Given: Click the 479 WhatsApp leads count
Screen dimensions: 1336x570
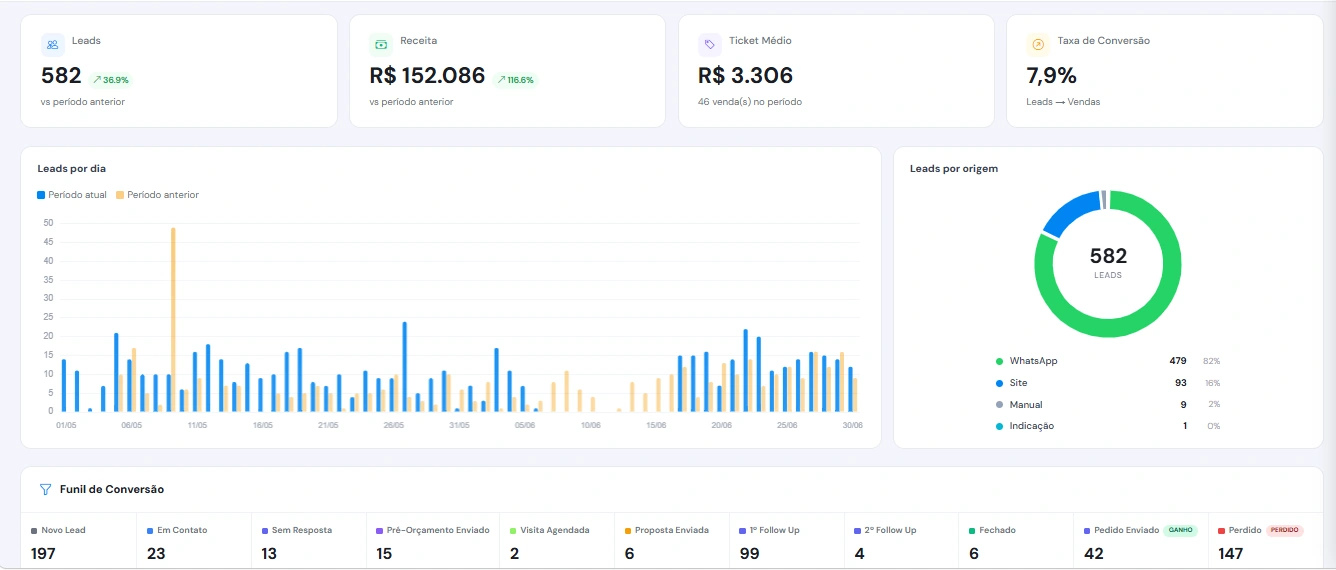Looking at the screenshot, I should pos(1178,361).
